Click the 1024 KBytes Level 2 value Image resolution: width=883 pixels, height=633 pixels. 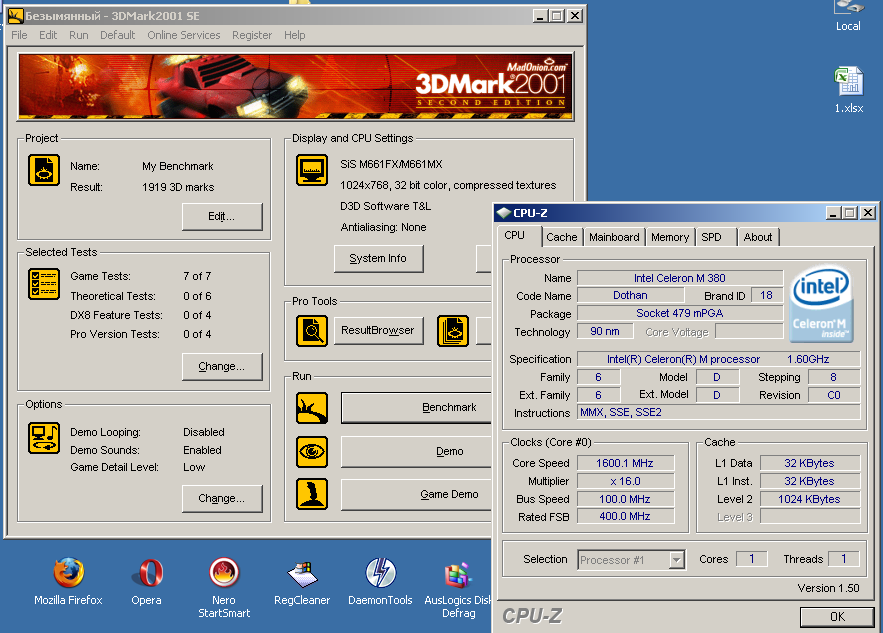click(x=810, y=500)
